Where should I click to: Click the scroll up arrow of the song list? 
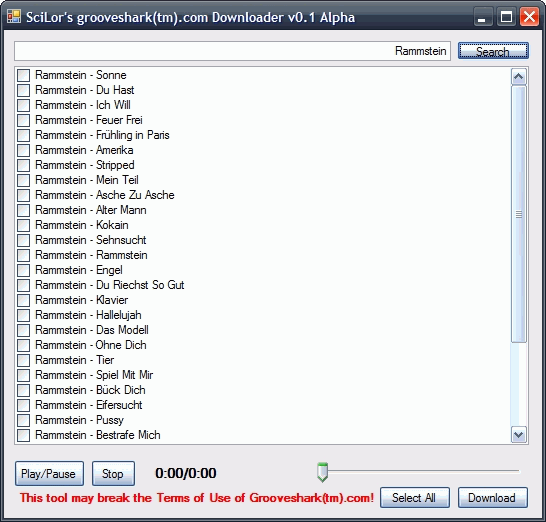tap(519, 77)
